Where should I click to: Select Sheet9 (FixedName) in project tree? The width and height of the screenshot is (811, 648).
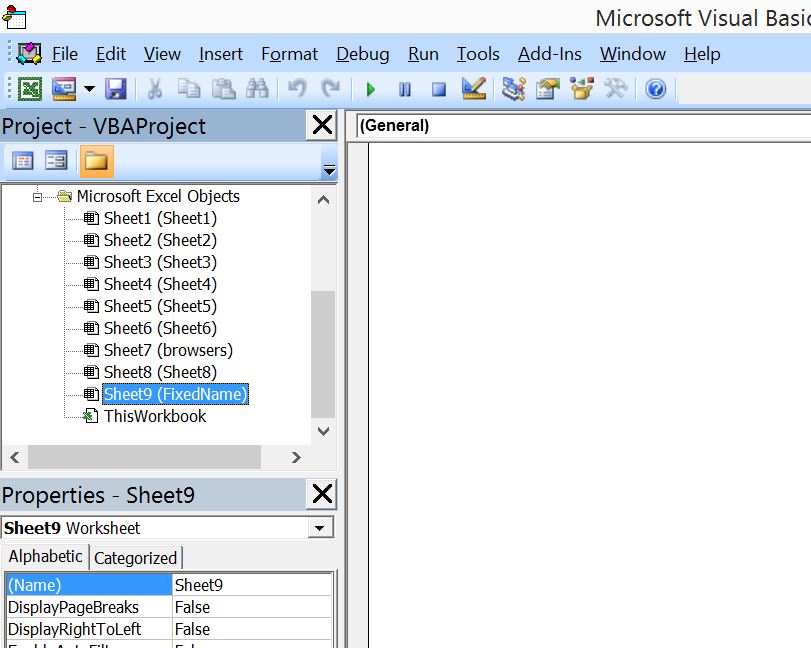click(175, 394)
